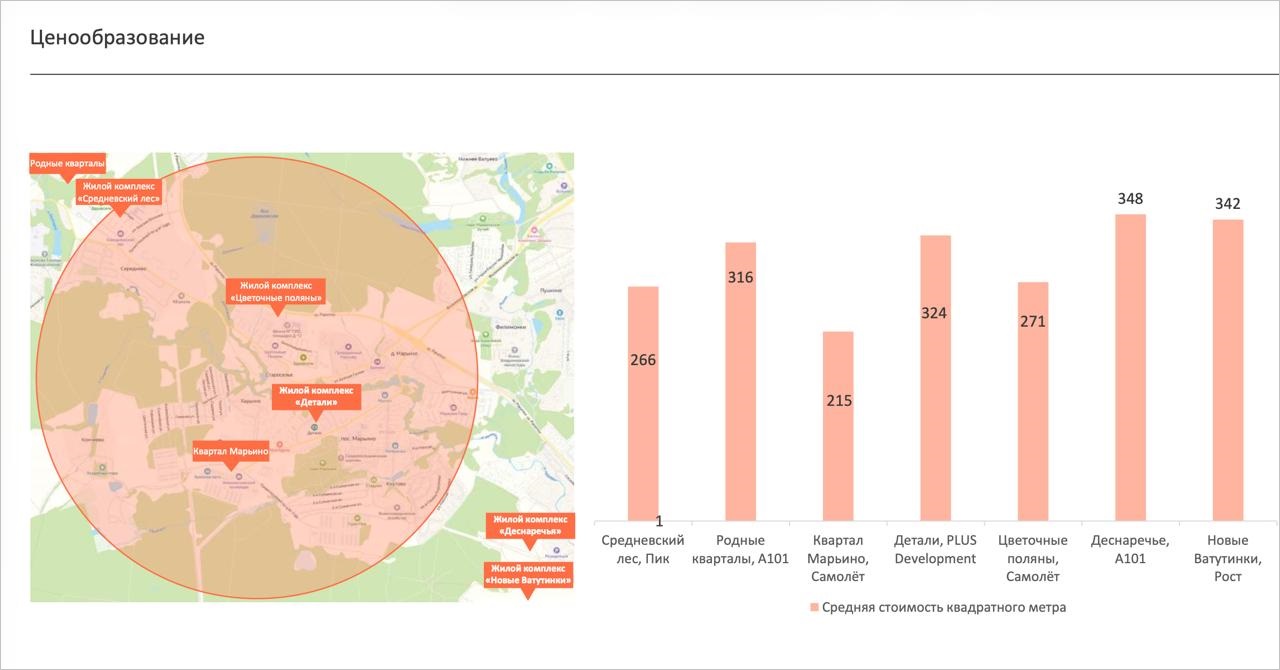Select the data label 1 near the axis
Viewport: 1280px width, 670px height.
659,521
